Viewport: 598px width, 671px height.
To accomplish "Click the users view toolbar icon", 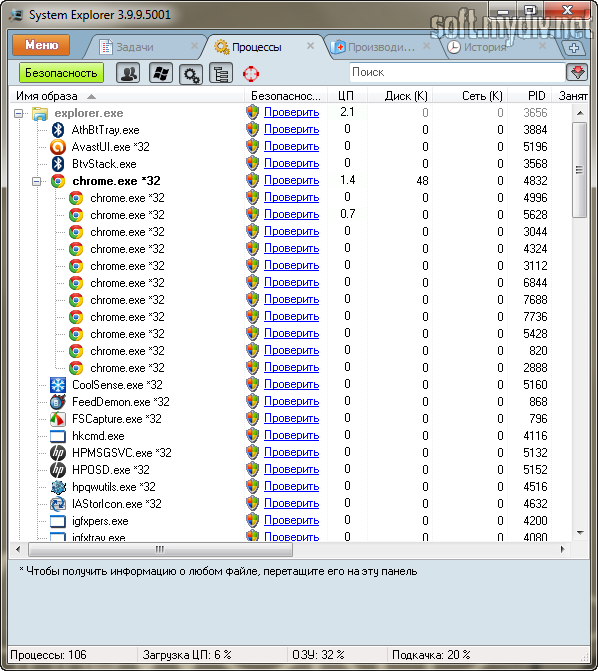I will point(128,73).
